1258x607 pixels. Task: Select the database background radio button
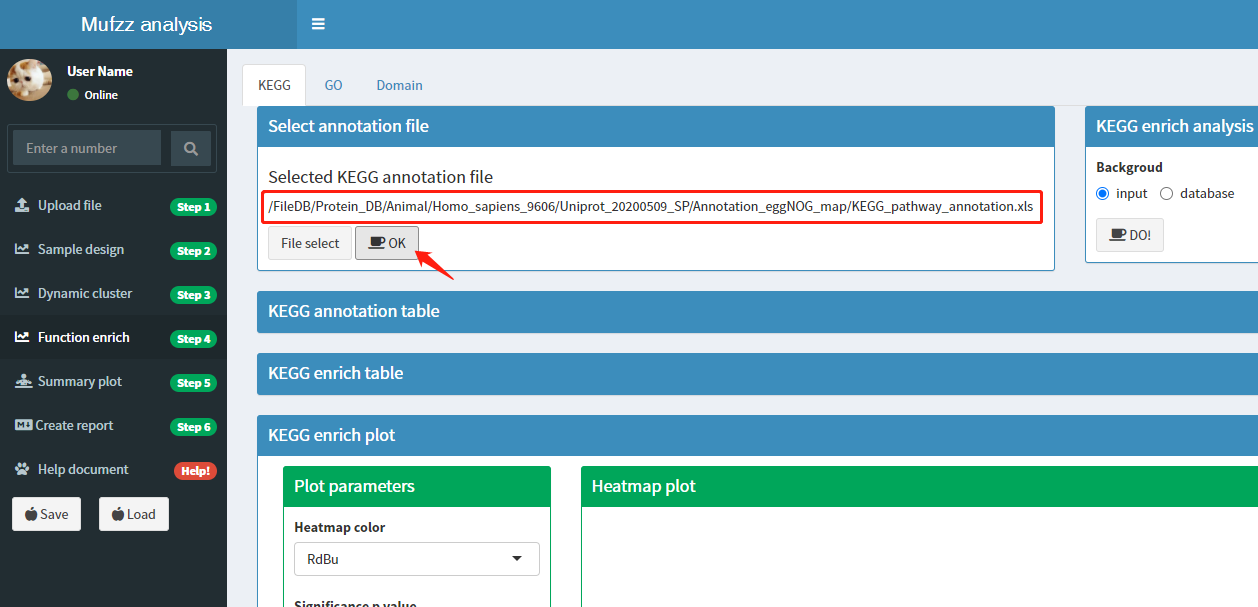1166,194
